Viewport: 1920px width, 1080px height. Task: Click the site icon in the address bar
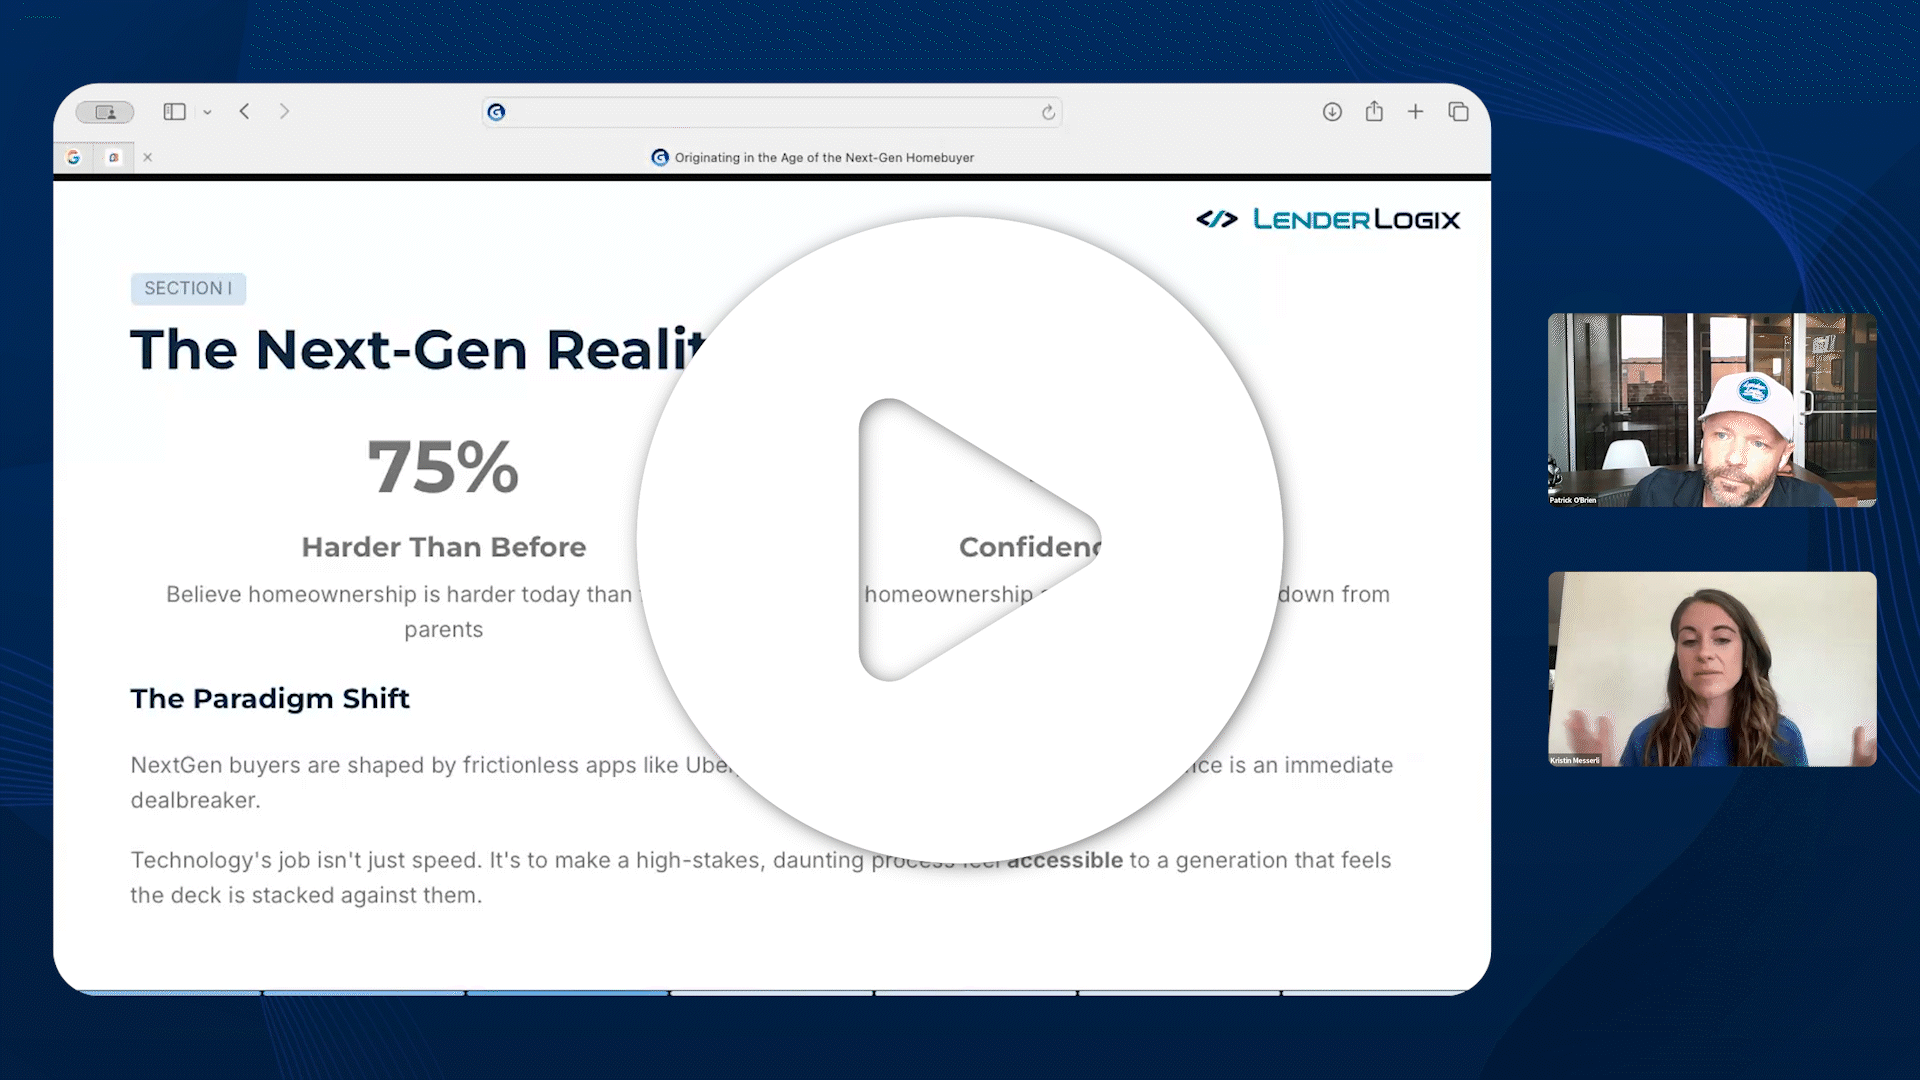pyautogui.click(x=496, y=112)
